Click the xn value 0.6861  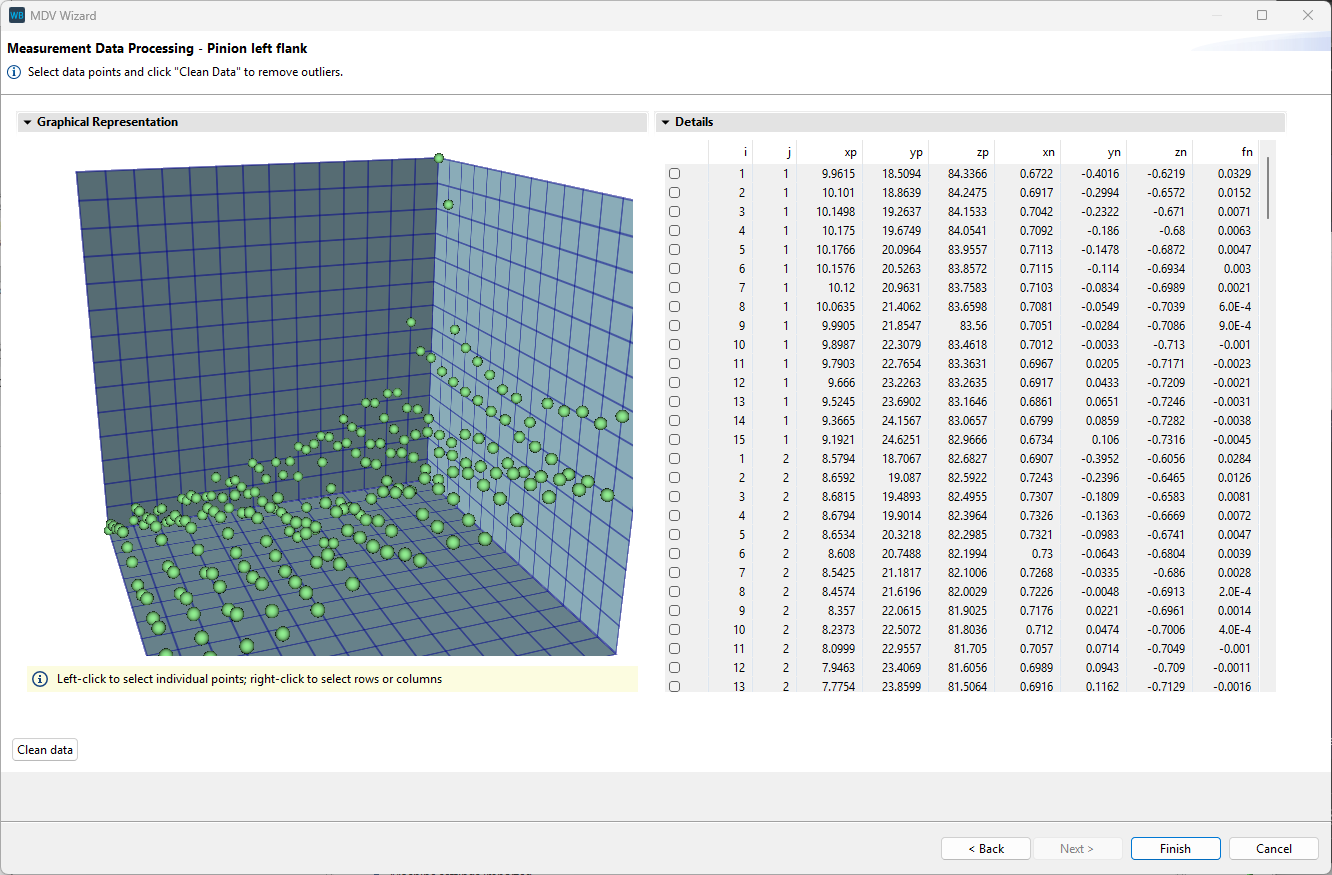pos(1037,402)
